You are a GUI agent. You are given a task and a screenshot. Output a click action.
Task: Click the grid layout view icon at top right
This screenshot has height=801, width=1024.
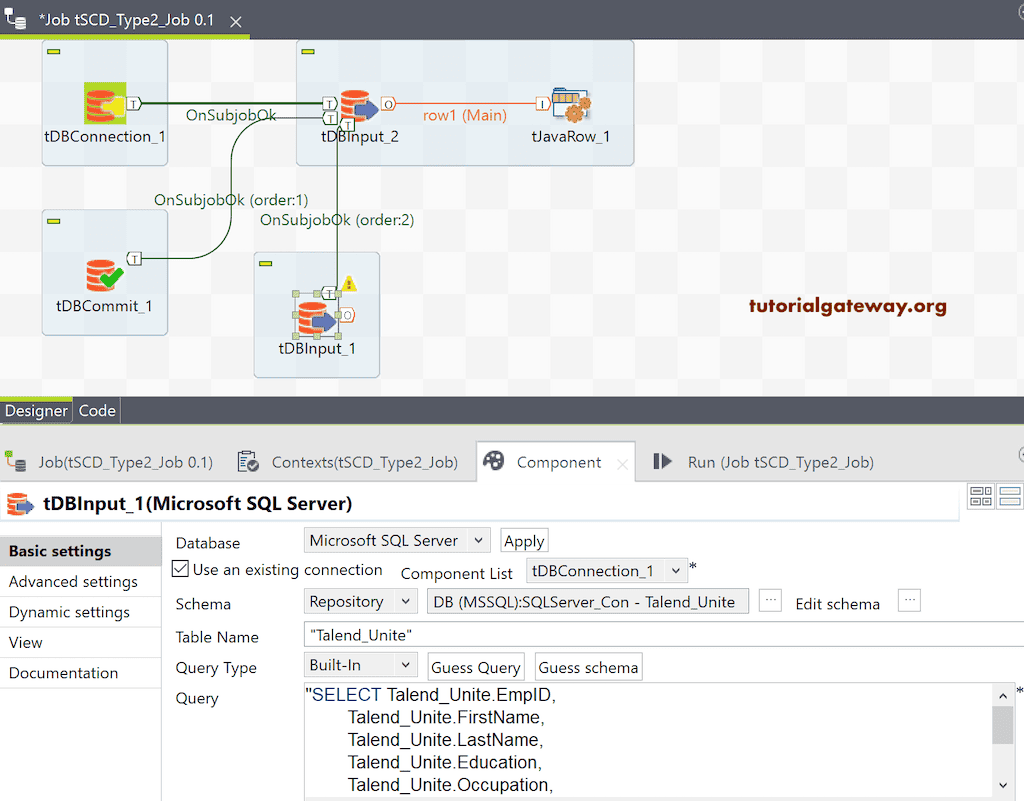click(x=981, y=496)
